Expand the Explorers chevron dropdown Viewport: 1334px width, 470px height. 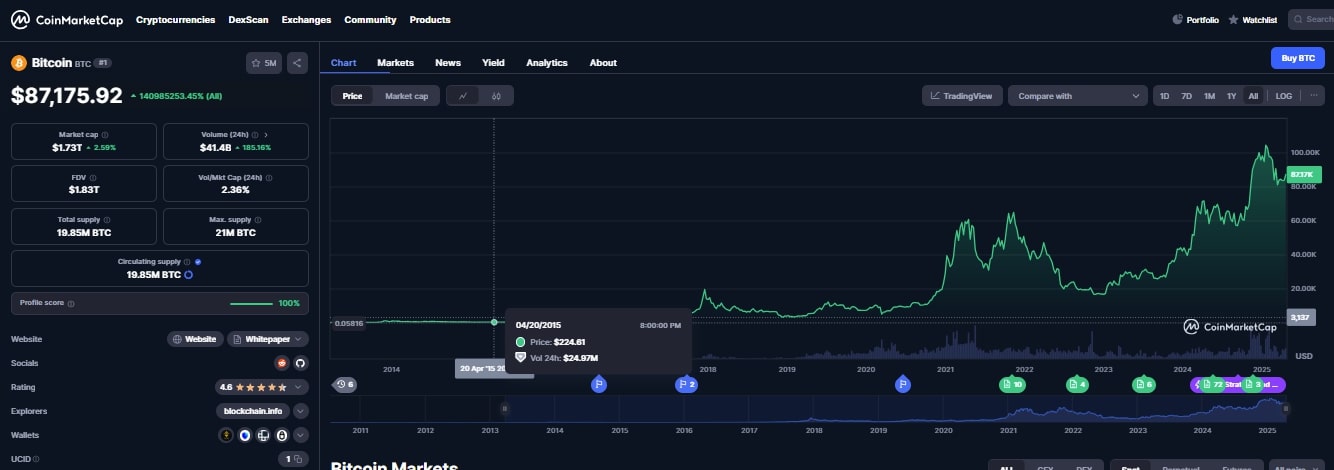point(301,410)
